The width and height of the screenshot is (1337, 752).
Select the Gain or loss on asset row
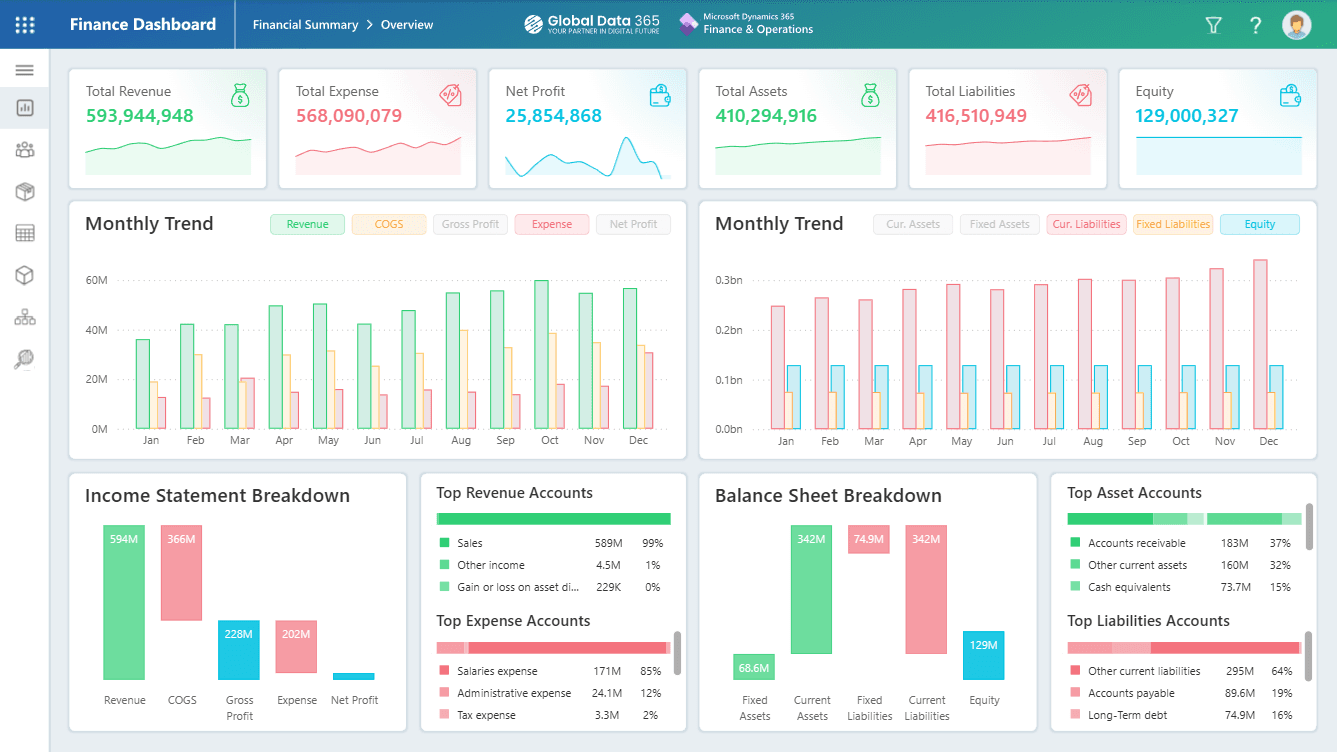pos(553,587)
